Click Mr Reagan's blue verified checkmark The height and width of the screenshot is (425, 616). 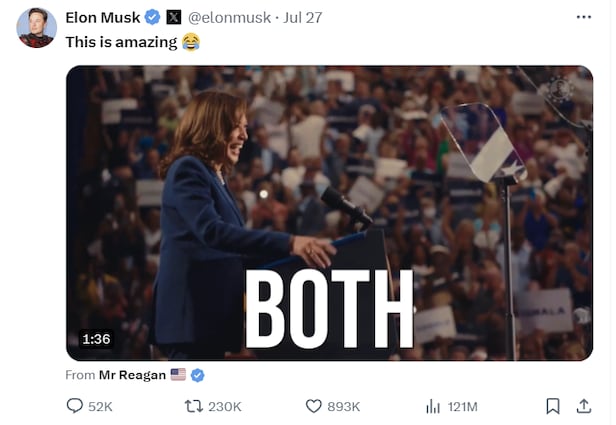[x=198, y=375]
